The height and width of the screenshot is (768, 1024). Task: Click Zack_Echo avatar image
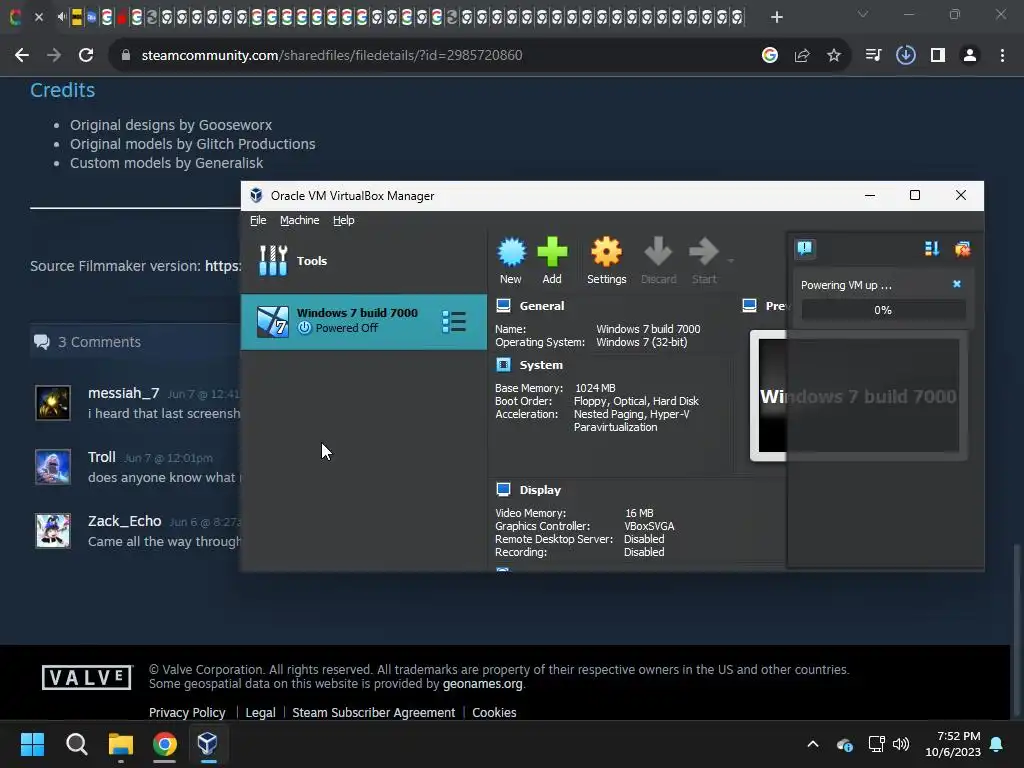tap(53, 530)
